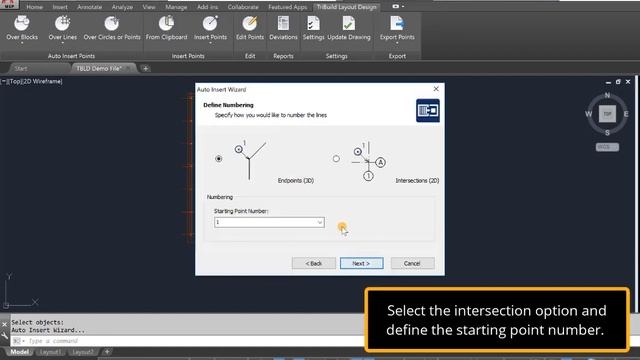
Task: Open the View ribbon tab
Action: click(x=149, y=7)
